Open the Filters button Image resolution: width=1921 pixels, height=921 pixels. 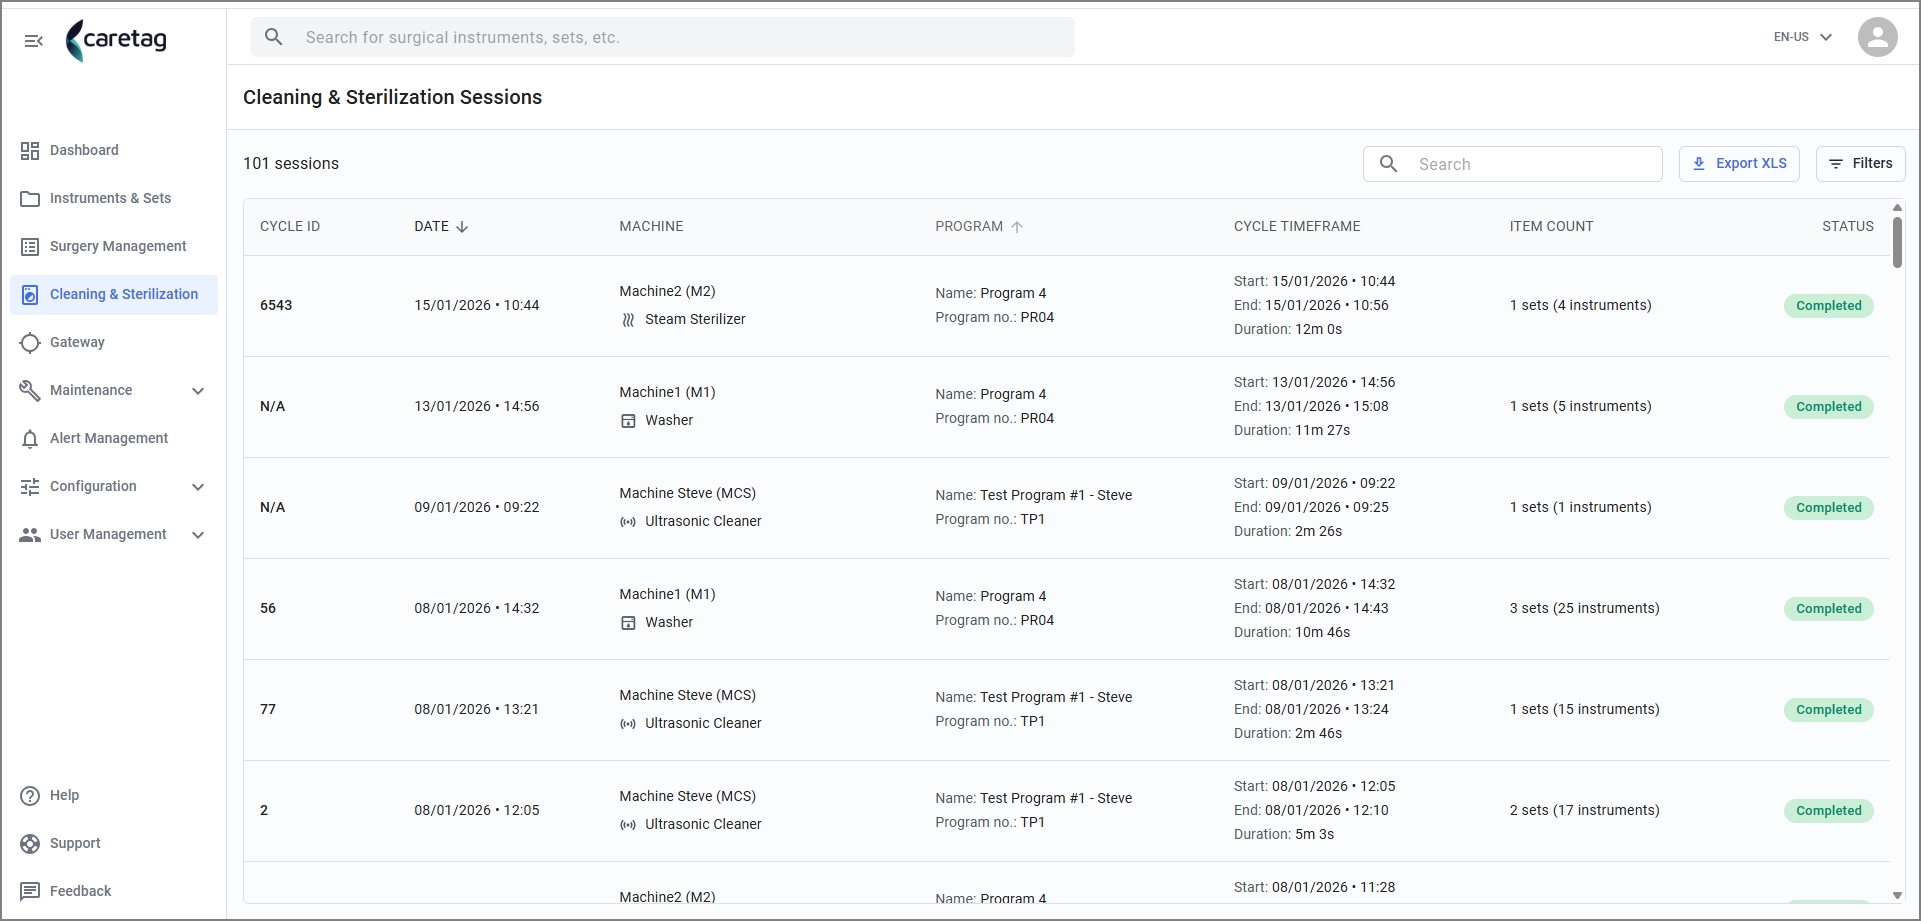tap(1860, 164)
